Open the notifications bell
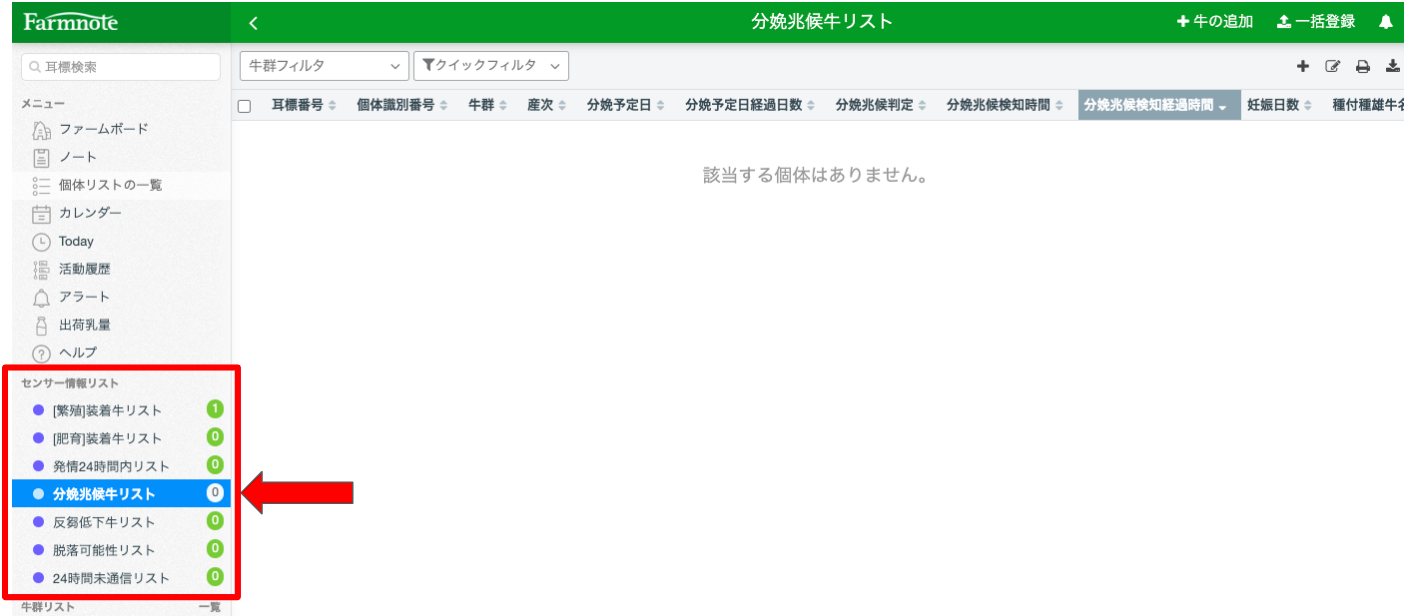This screenshot has width=1406, height=616. coord(1385,22)
